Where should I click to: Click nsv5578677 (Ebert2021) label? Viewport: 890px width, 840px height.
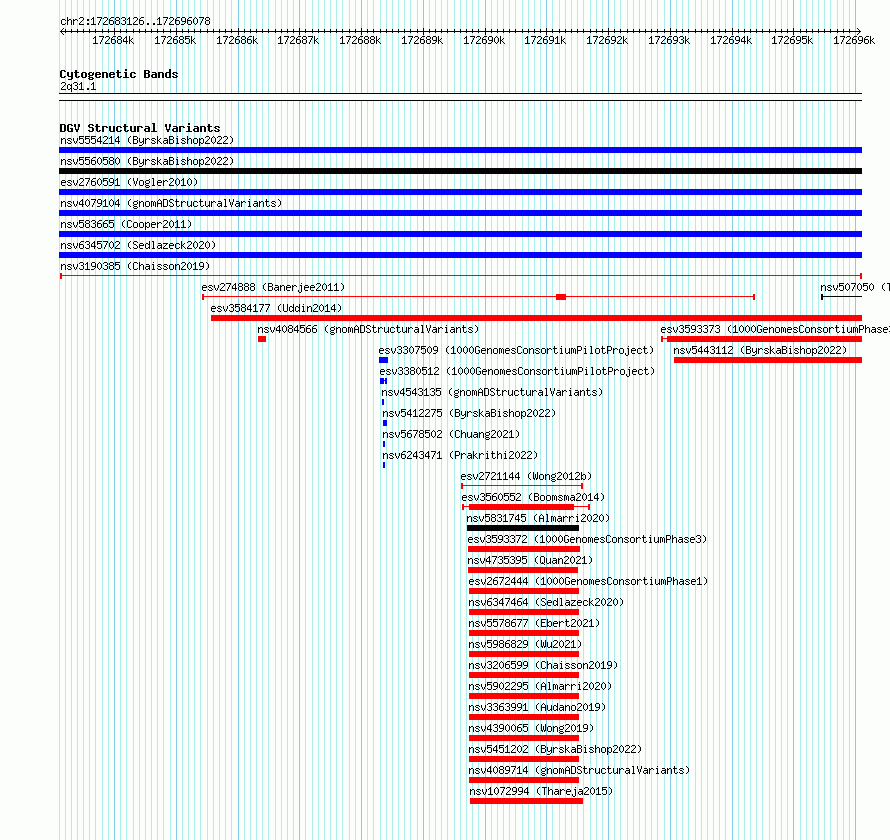coord(534,623)
